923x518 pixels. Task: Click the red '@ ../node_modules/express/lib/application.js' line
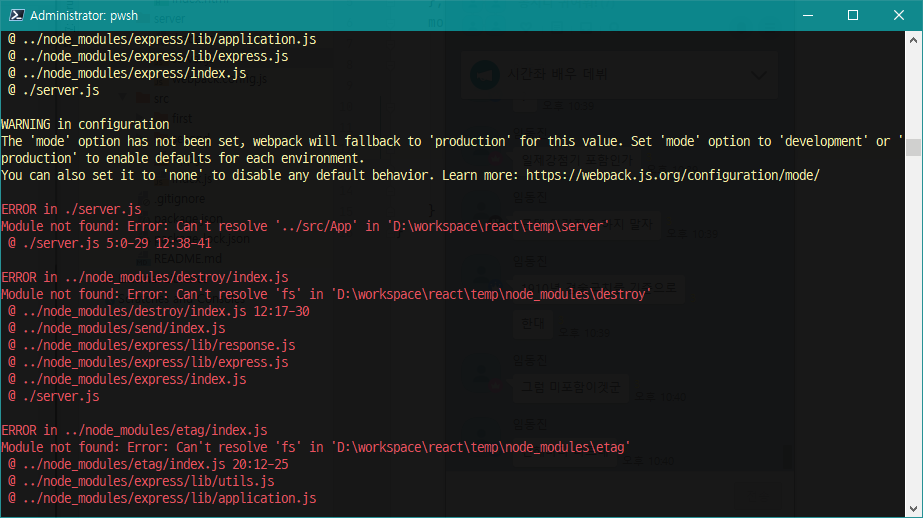(x=162, y=499)
